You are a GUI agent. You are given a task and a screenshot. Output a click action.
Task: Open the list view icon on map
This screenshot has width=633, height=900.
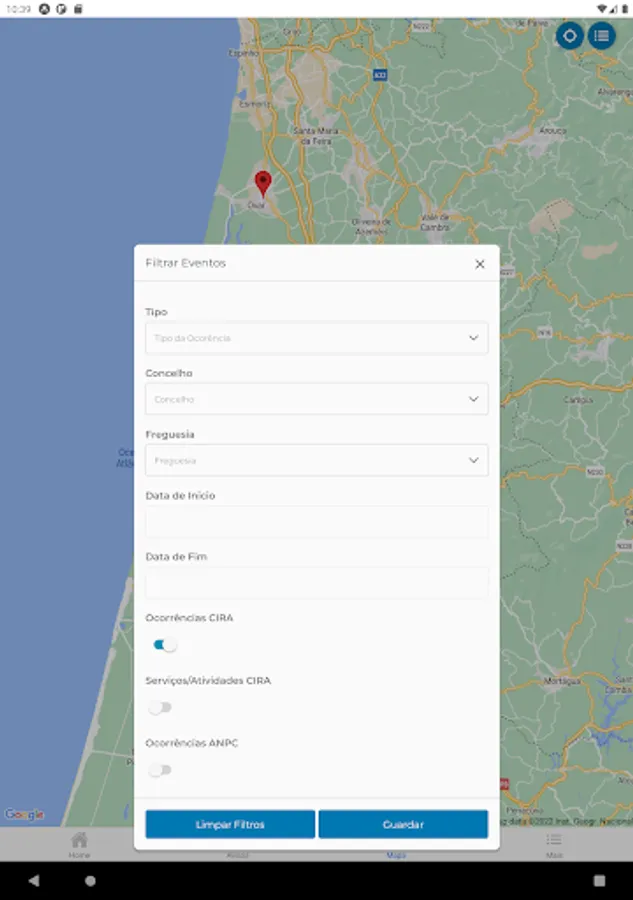click(x=601, y=36)
